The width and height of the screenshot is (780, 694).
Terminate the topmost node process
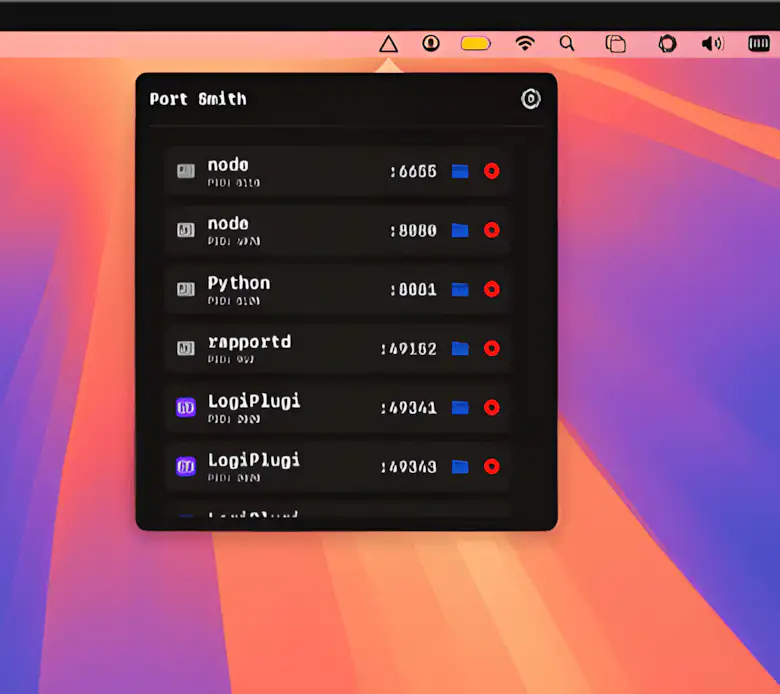[x=491, y=171]
